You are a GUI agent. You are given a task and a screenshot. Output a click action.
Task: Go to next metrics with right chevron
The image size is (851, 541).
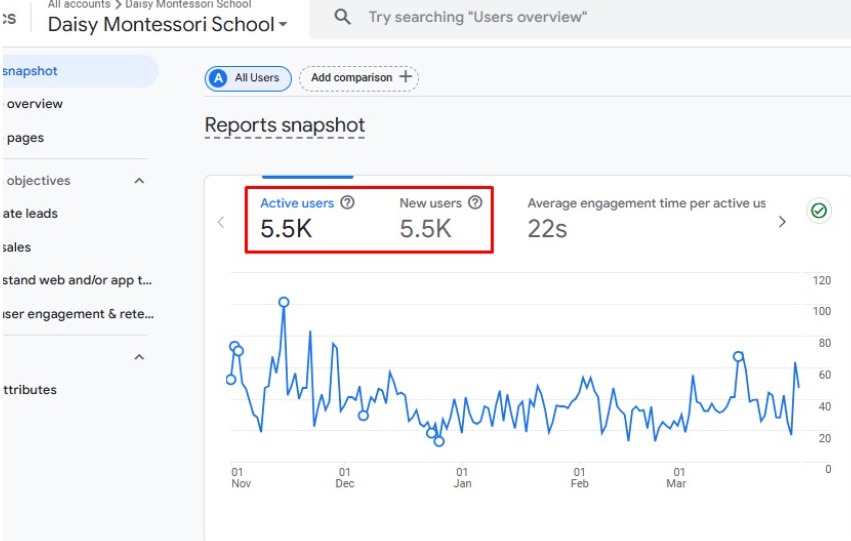(x=782, y=221)
